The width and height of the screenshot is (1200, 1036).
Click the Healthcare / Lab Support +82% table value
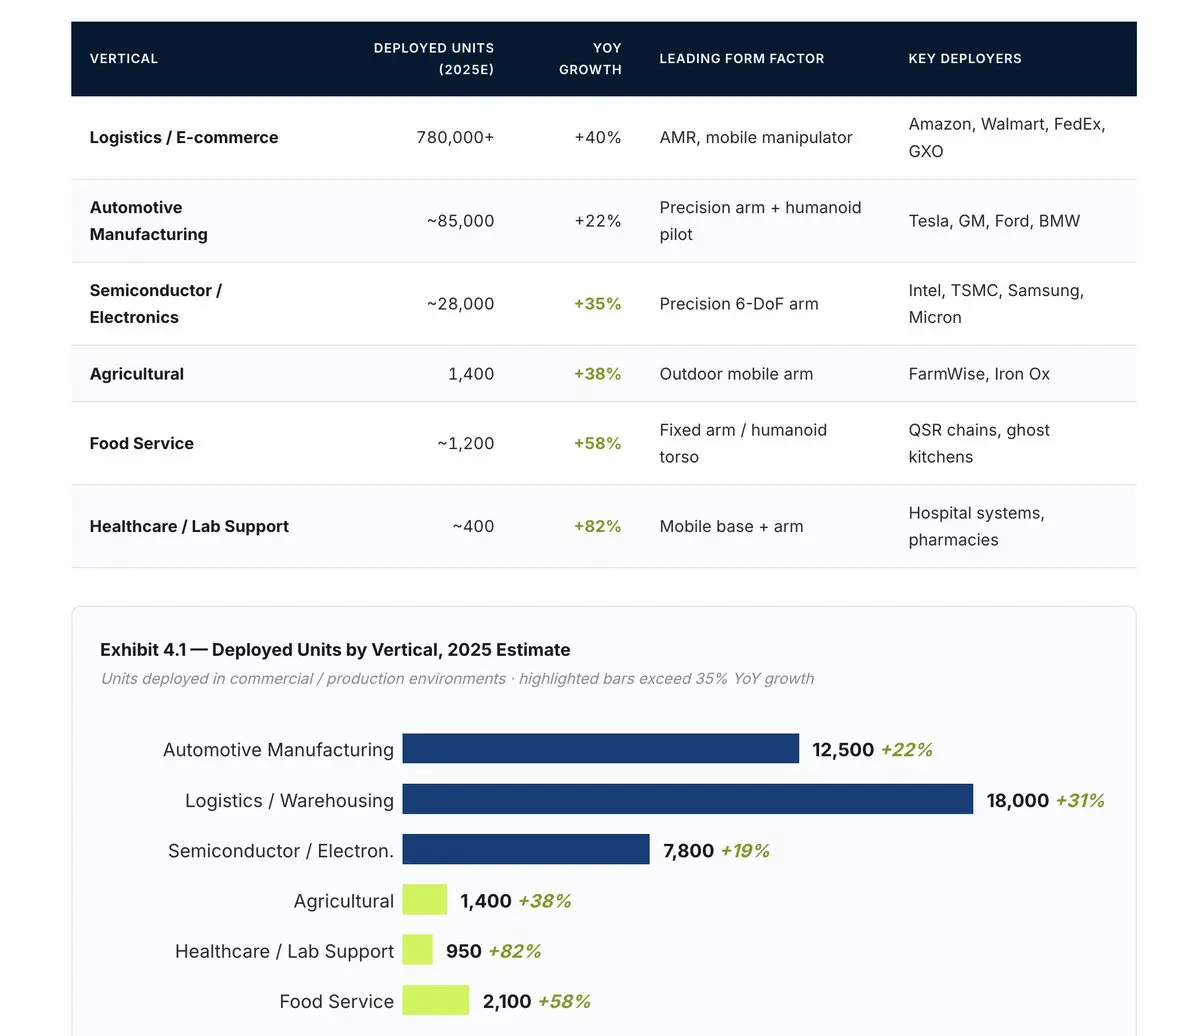tap(598, 526)
